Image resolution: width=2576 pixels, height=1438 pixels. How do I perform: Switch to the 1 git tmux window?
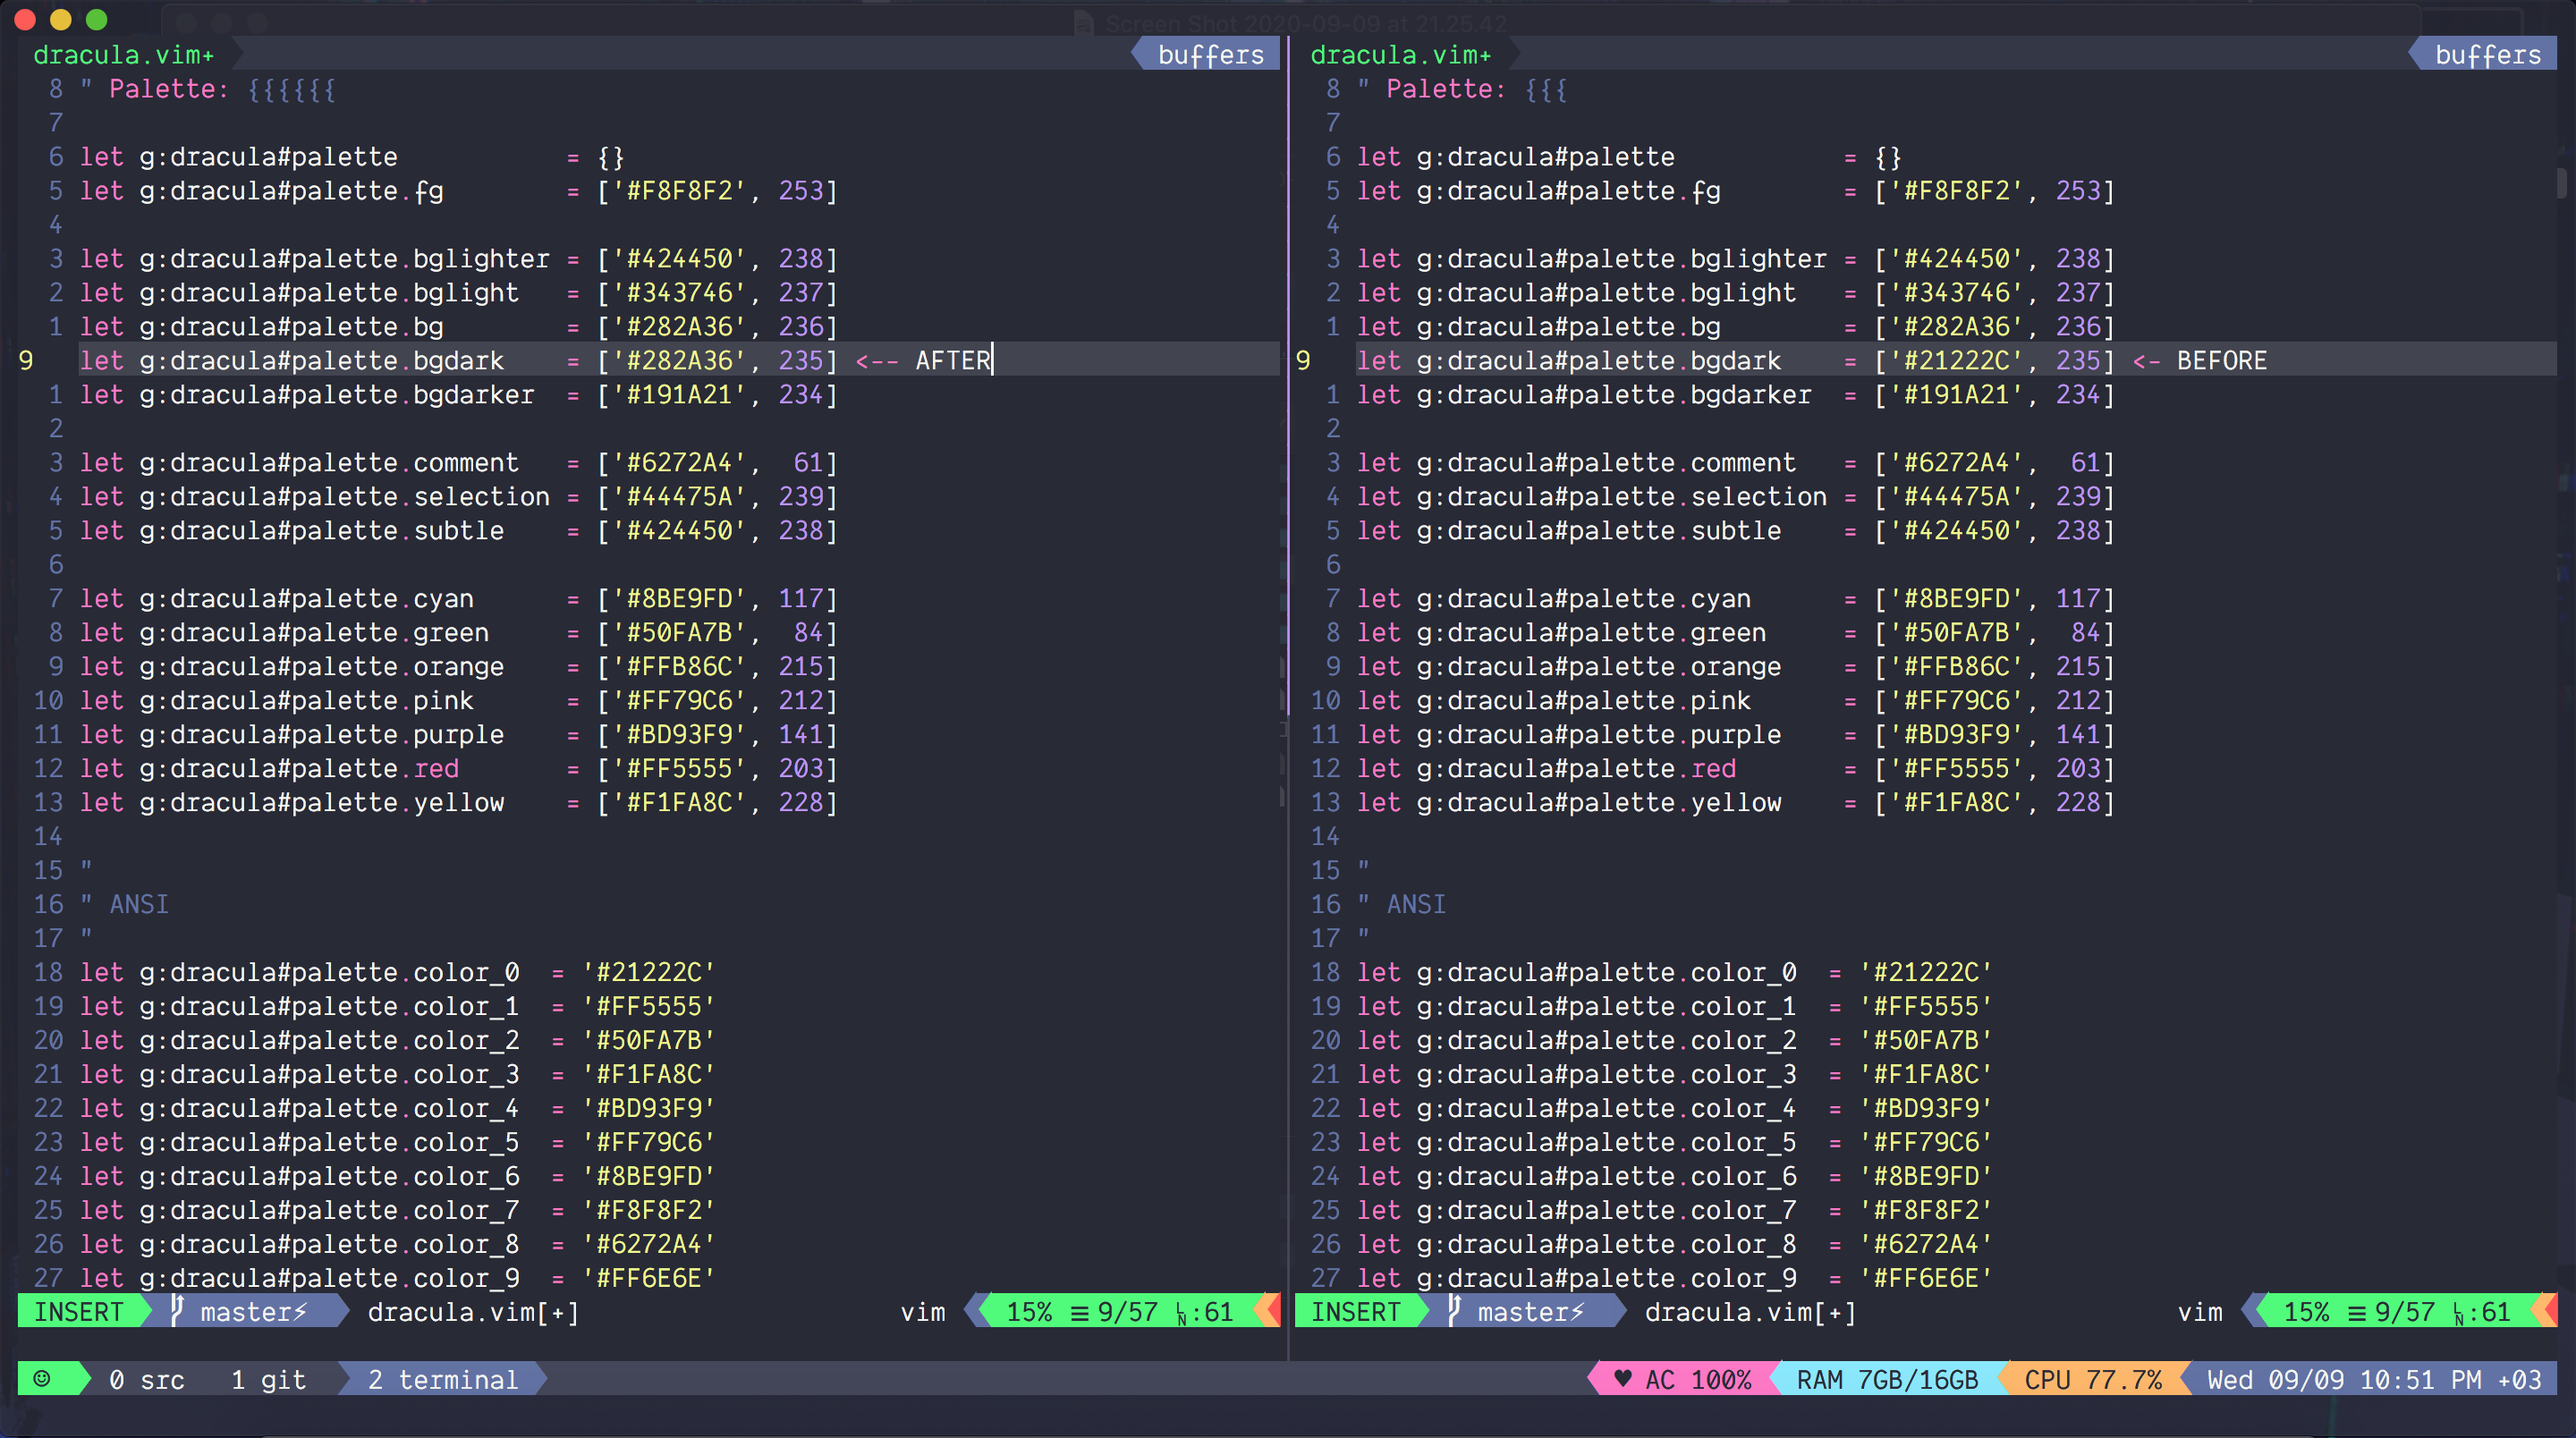269,1379
